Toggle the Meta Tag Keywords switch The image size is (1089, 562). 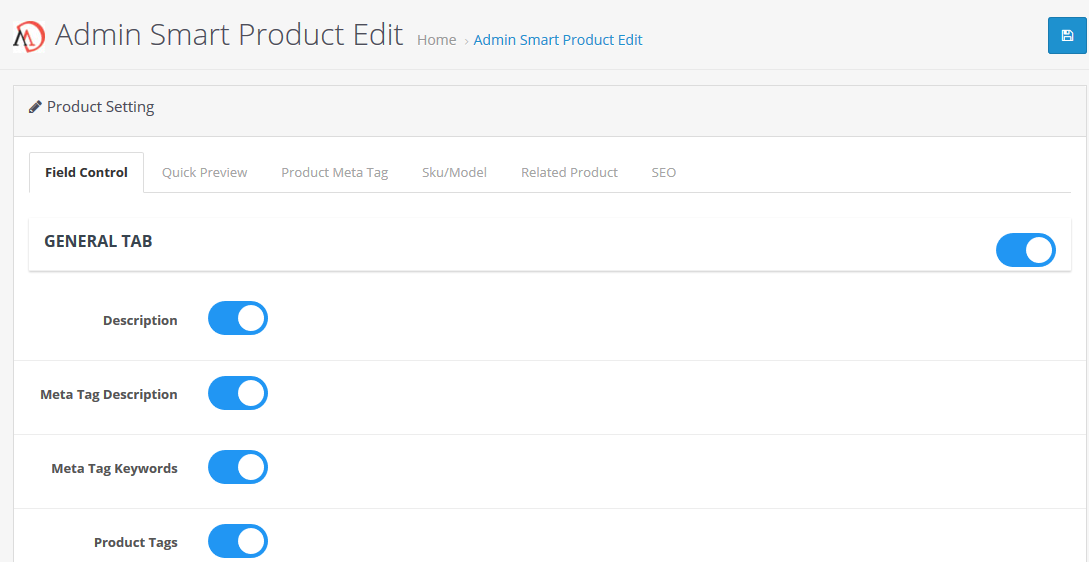(238, 467)
